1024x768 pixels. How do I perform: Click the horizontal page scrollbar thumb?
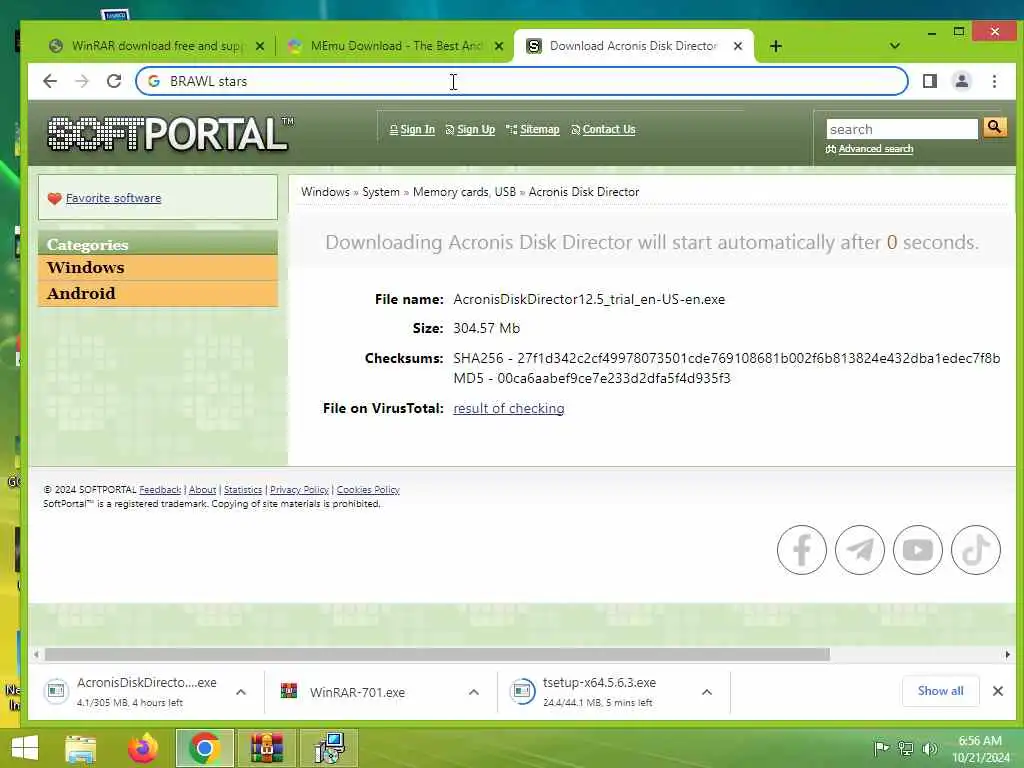pos(437,654)
